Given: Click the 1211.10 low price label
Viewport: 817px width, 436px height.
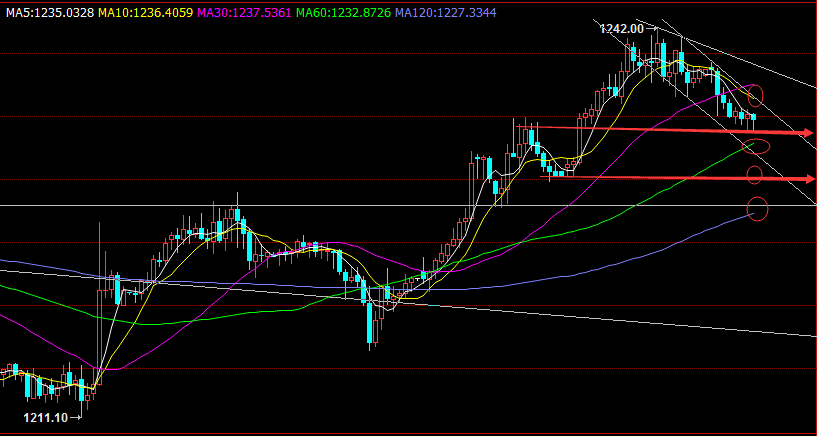Looking at the screenshot, I should coord(45,416).
